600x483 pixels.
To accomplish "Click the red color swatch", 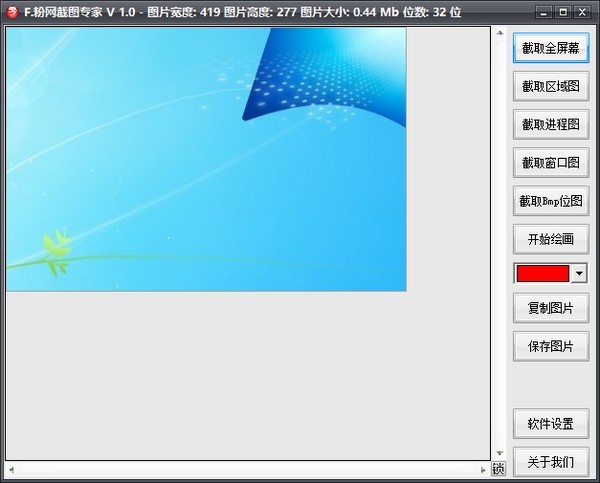I will [542, 273].
